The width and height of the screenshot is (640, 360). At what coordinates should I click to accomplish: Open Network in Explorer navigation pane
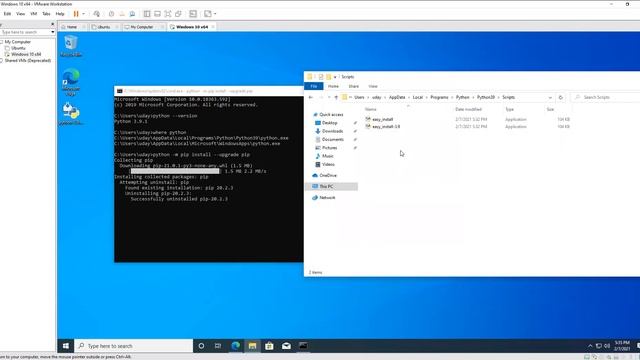point(327,198)
